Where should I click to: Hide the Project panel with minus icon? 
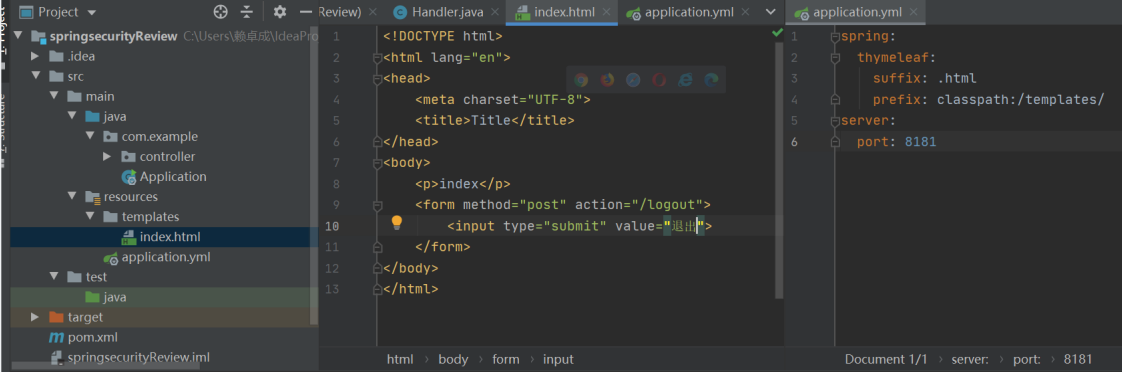click(x=306, y=12)
